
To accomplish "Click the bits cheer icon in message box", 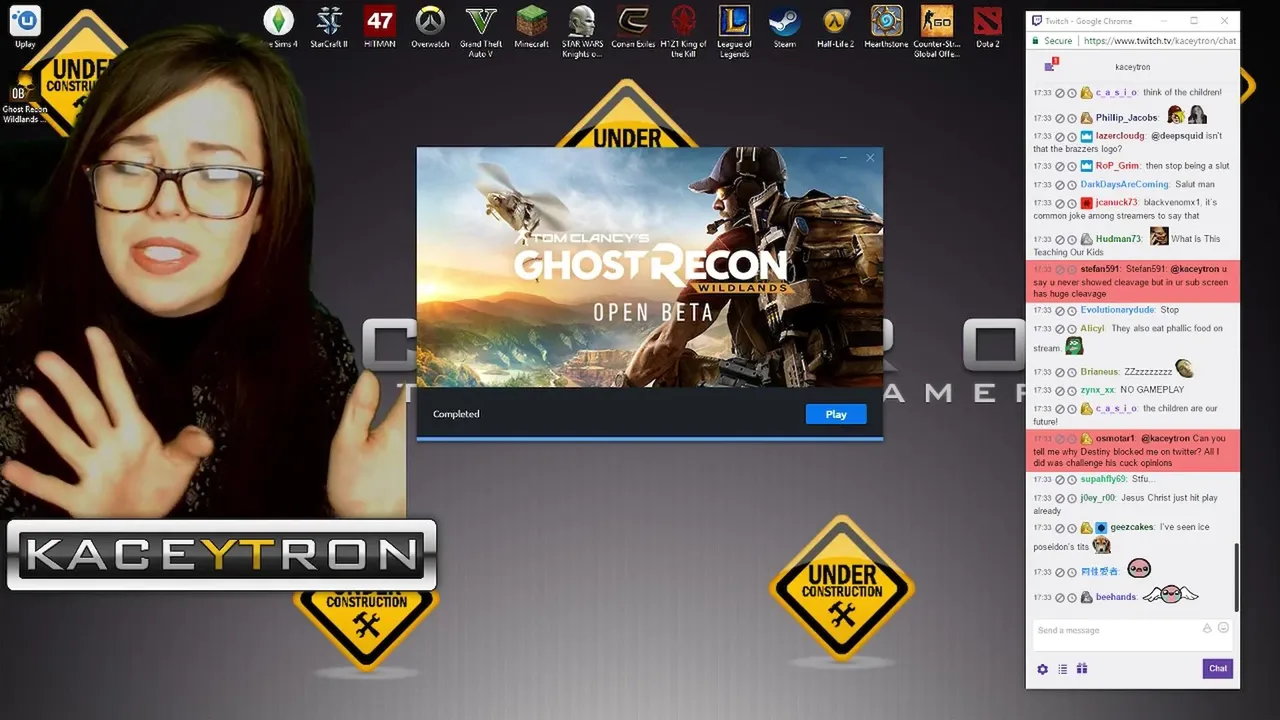I will [x=1207, y=628].
